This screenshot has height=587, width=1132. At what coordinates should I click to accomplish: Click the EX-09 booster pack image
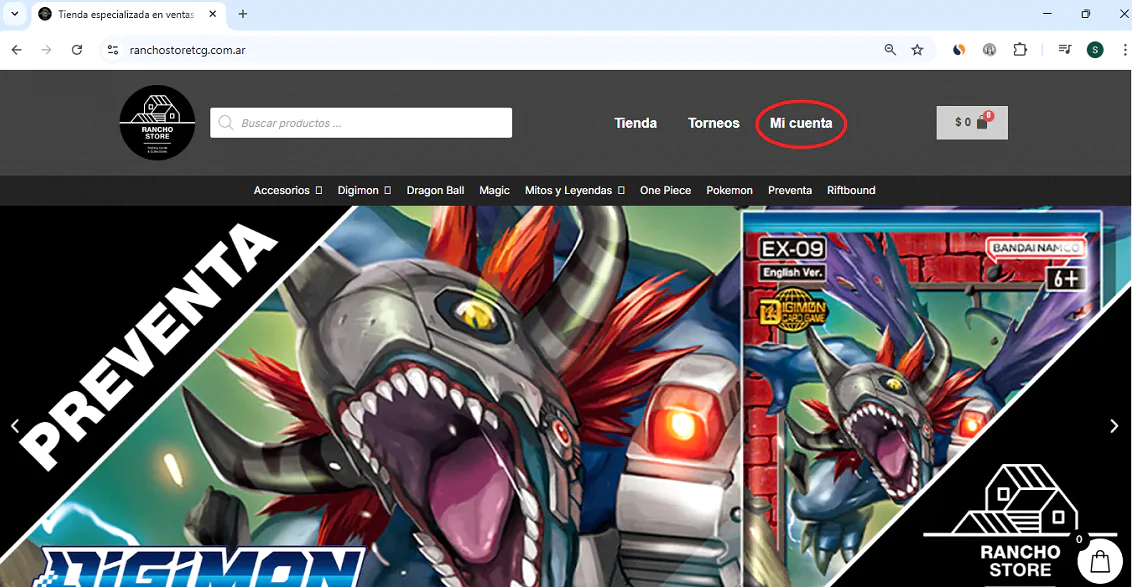pos(922,397)
